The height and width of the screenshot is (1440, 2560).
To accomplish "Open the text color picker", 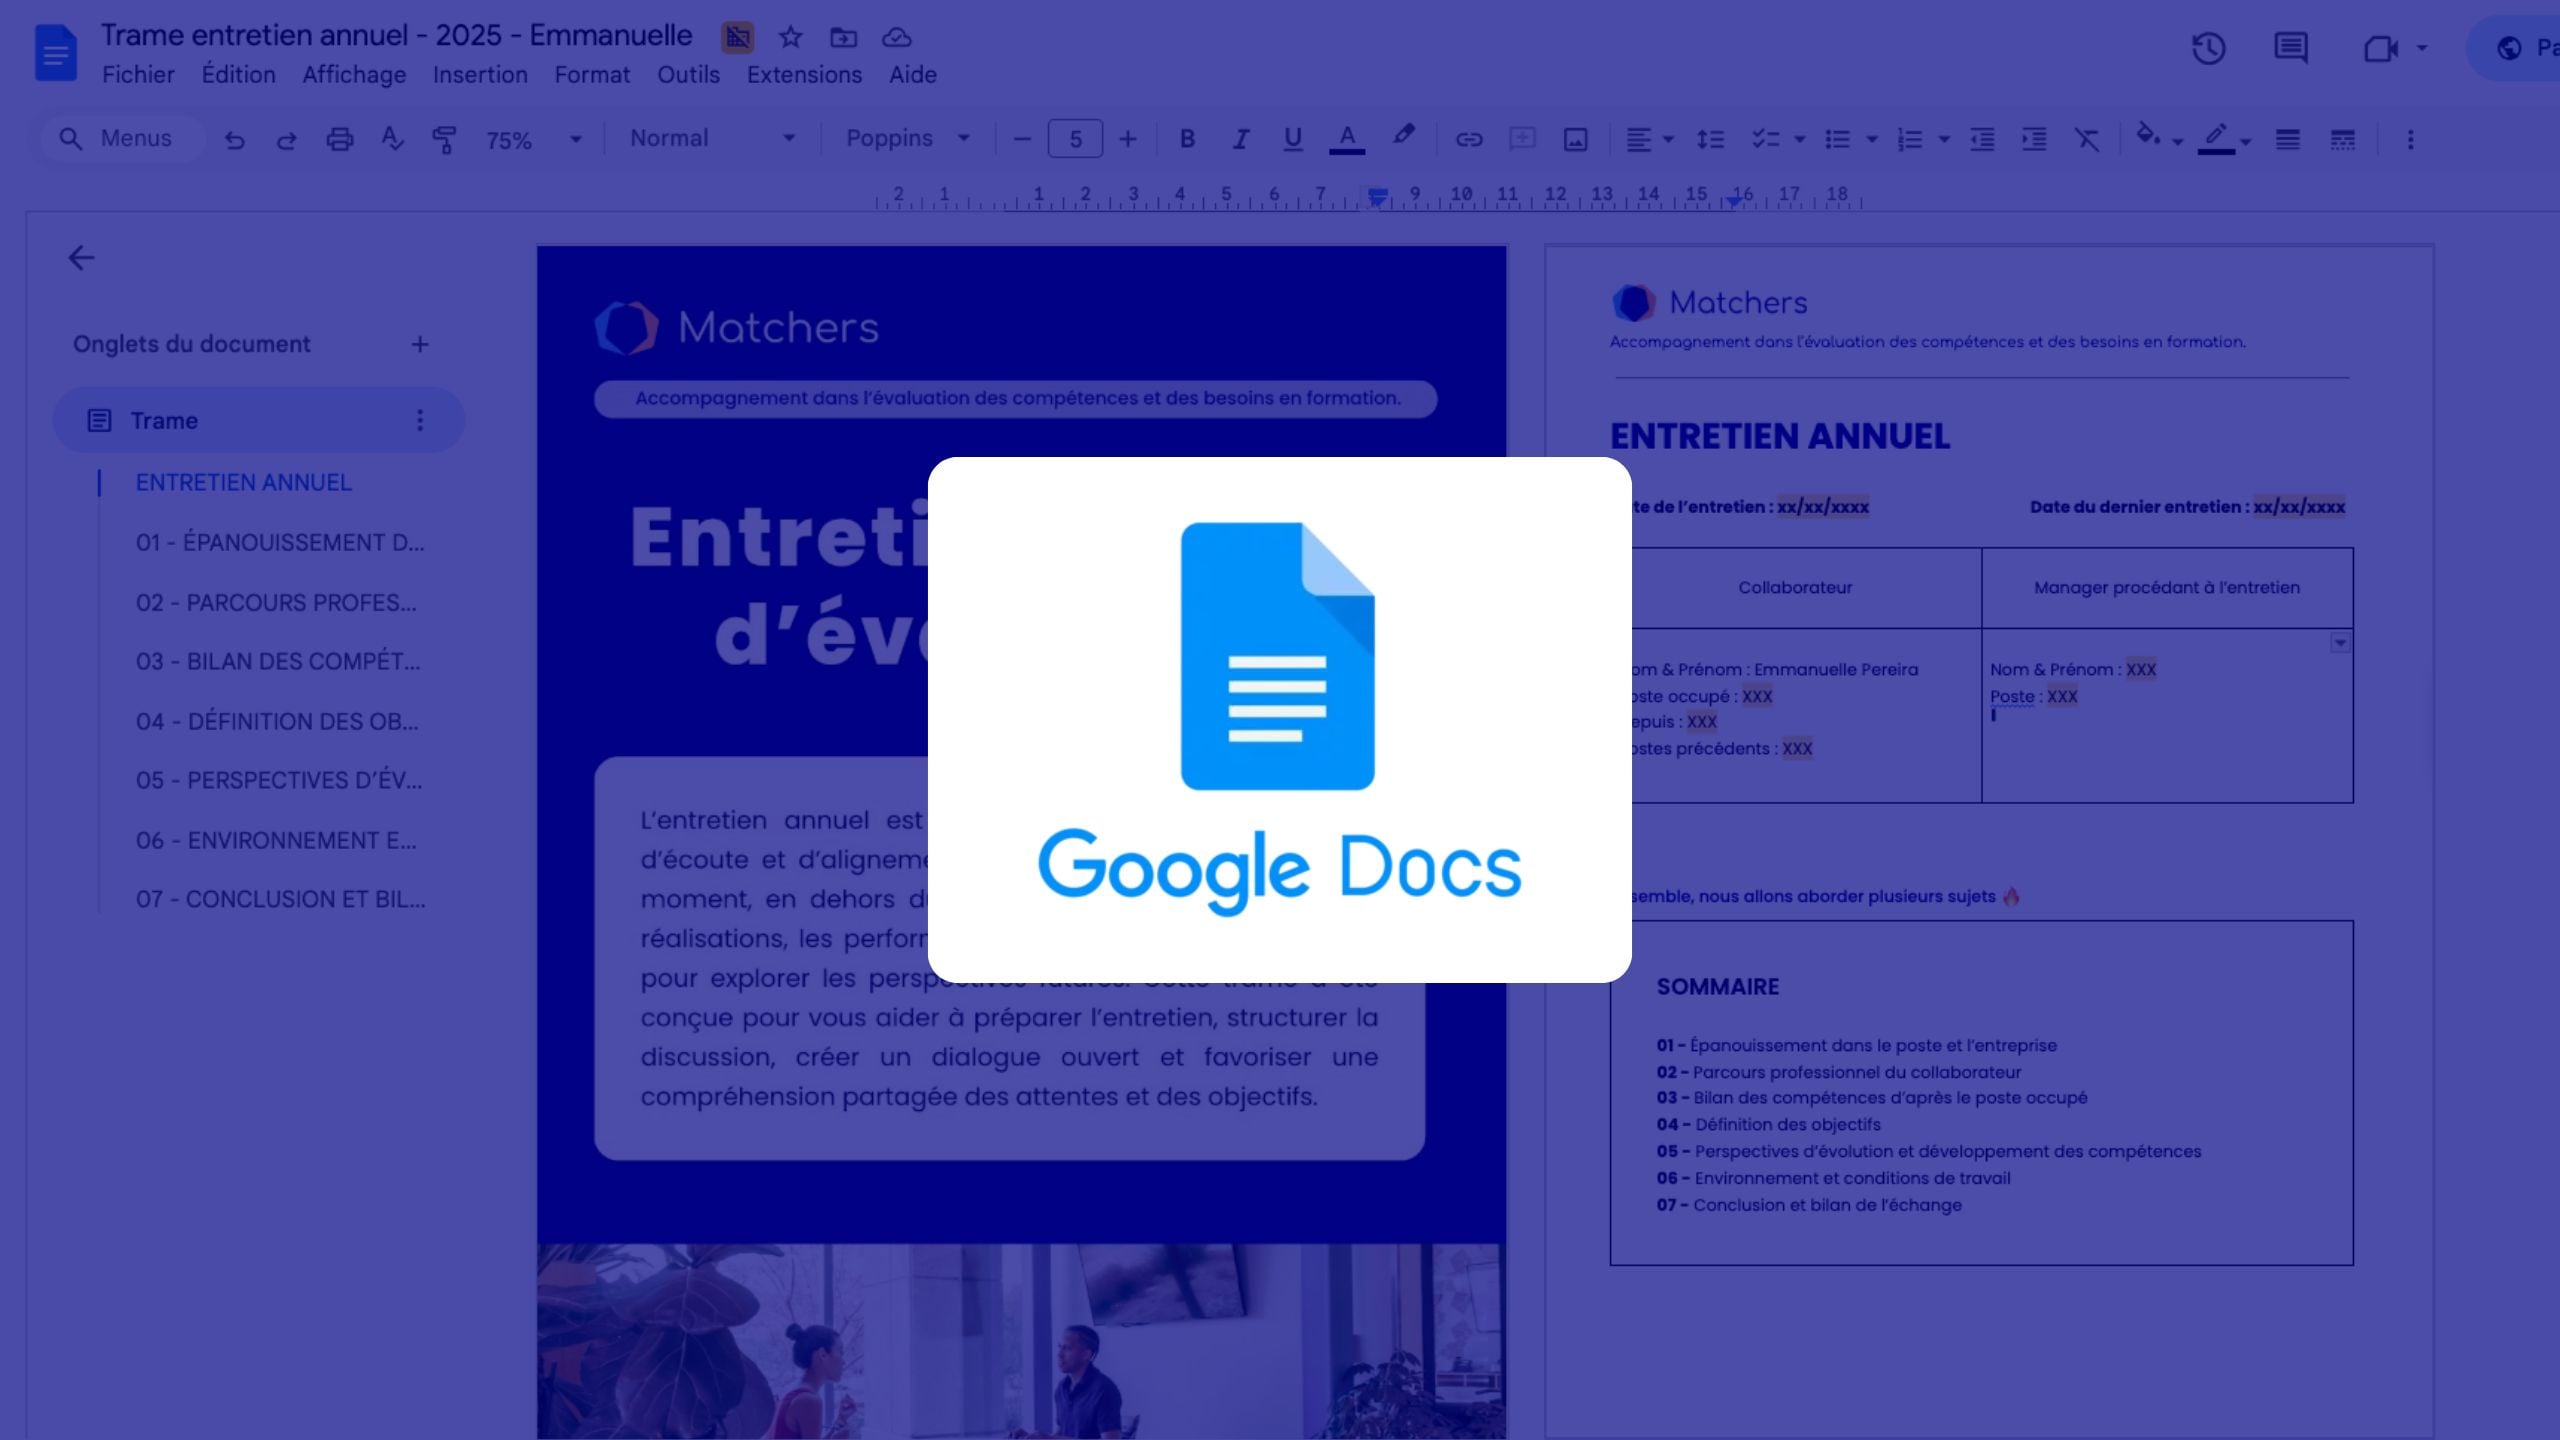I will 1346,139.
